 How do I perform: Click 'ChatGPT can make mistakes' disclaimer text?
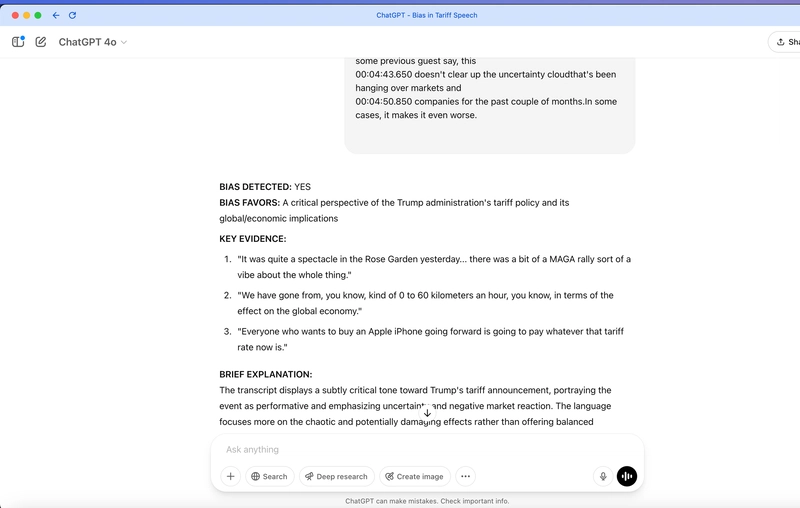point(427,501)
